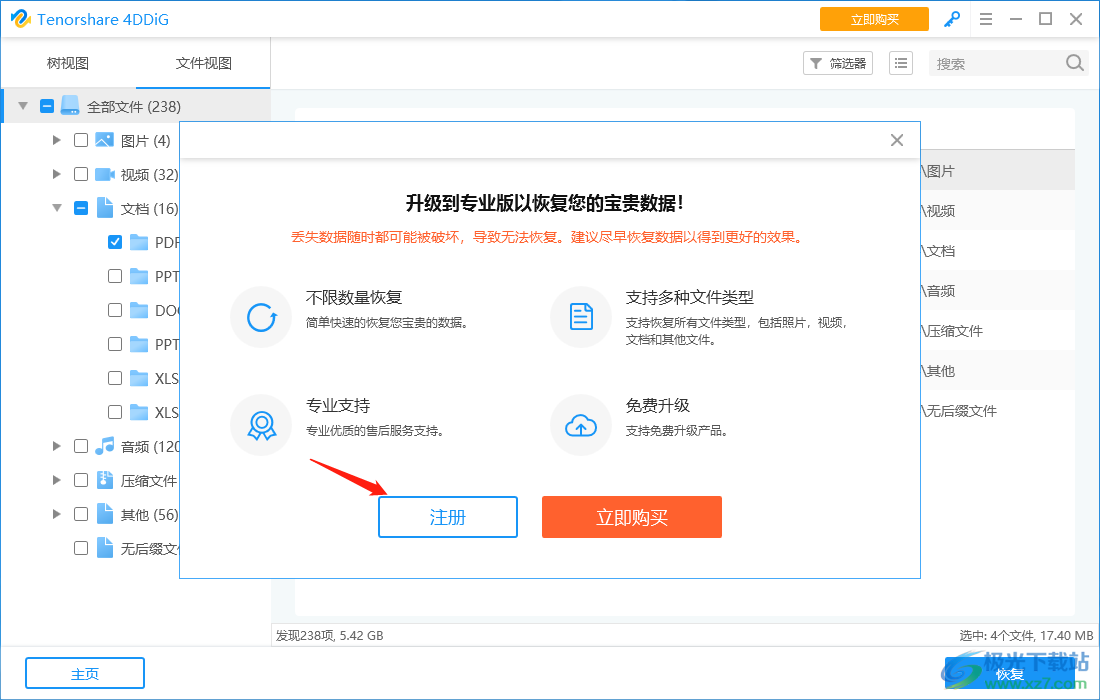
Task: Expand the 视频 tree node
Action: (x=57, y=174)
